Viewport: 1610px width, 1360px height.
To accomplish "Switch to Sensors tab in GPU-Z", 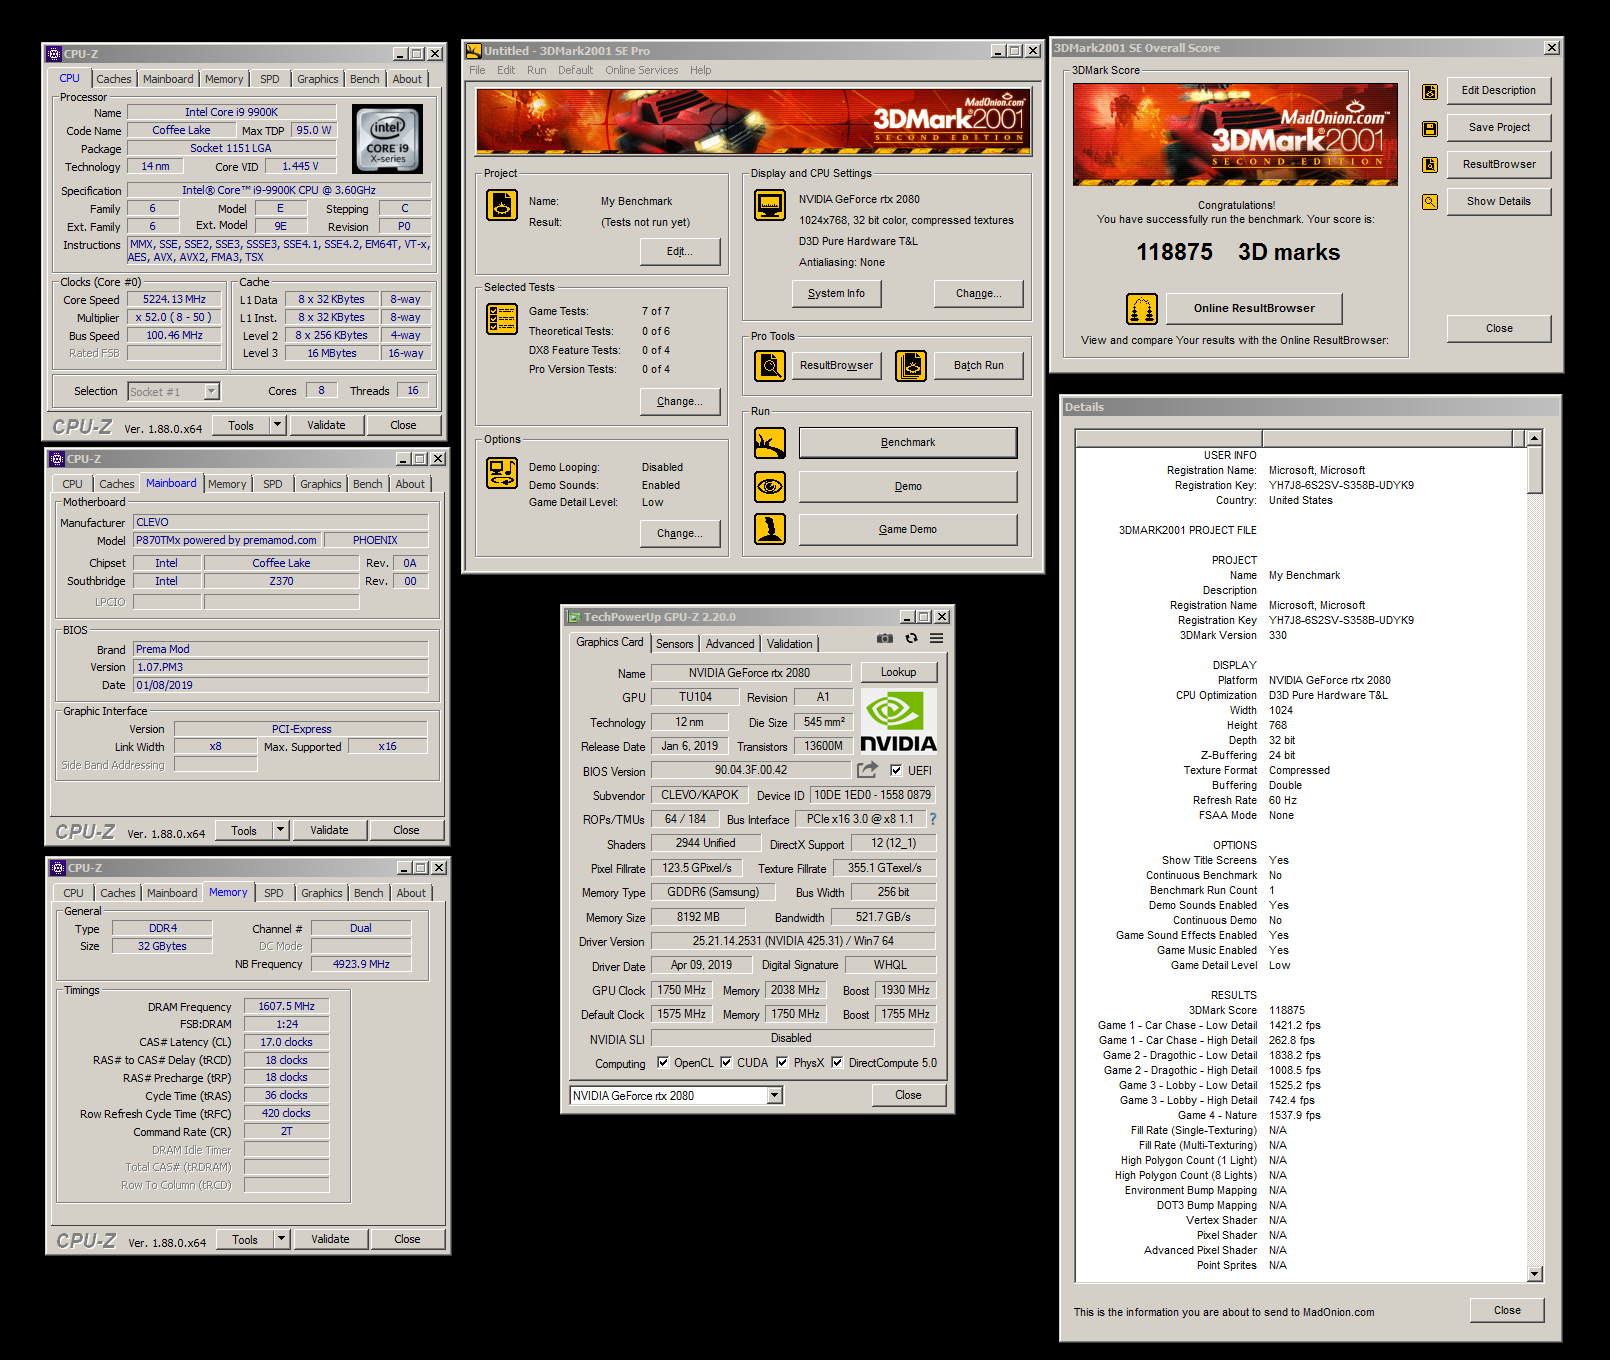I will tap(674, 644).
